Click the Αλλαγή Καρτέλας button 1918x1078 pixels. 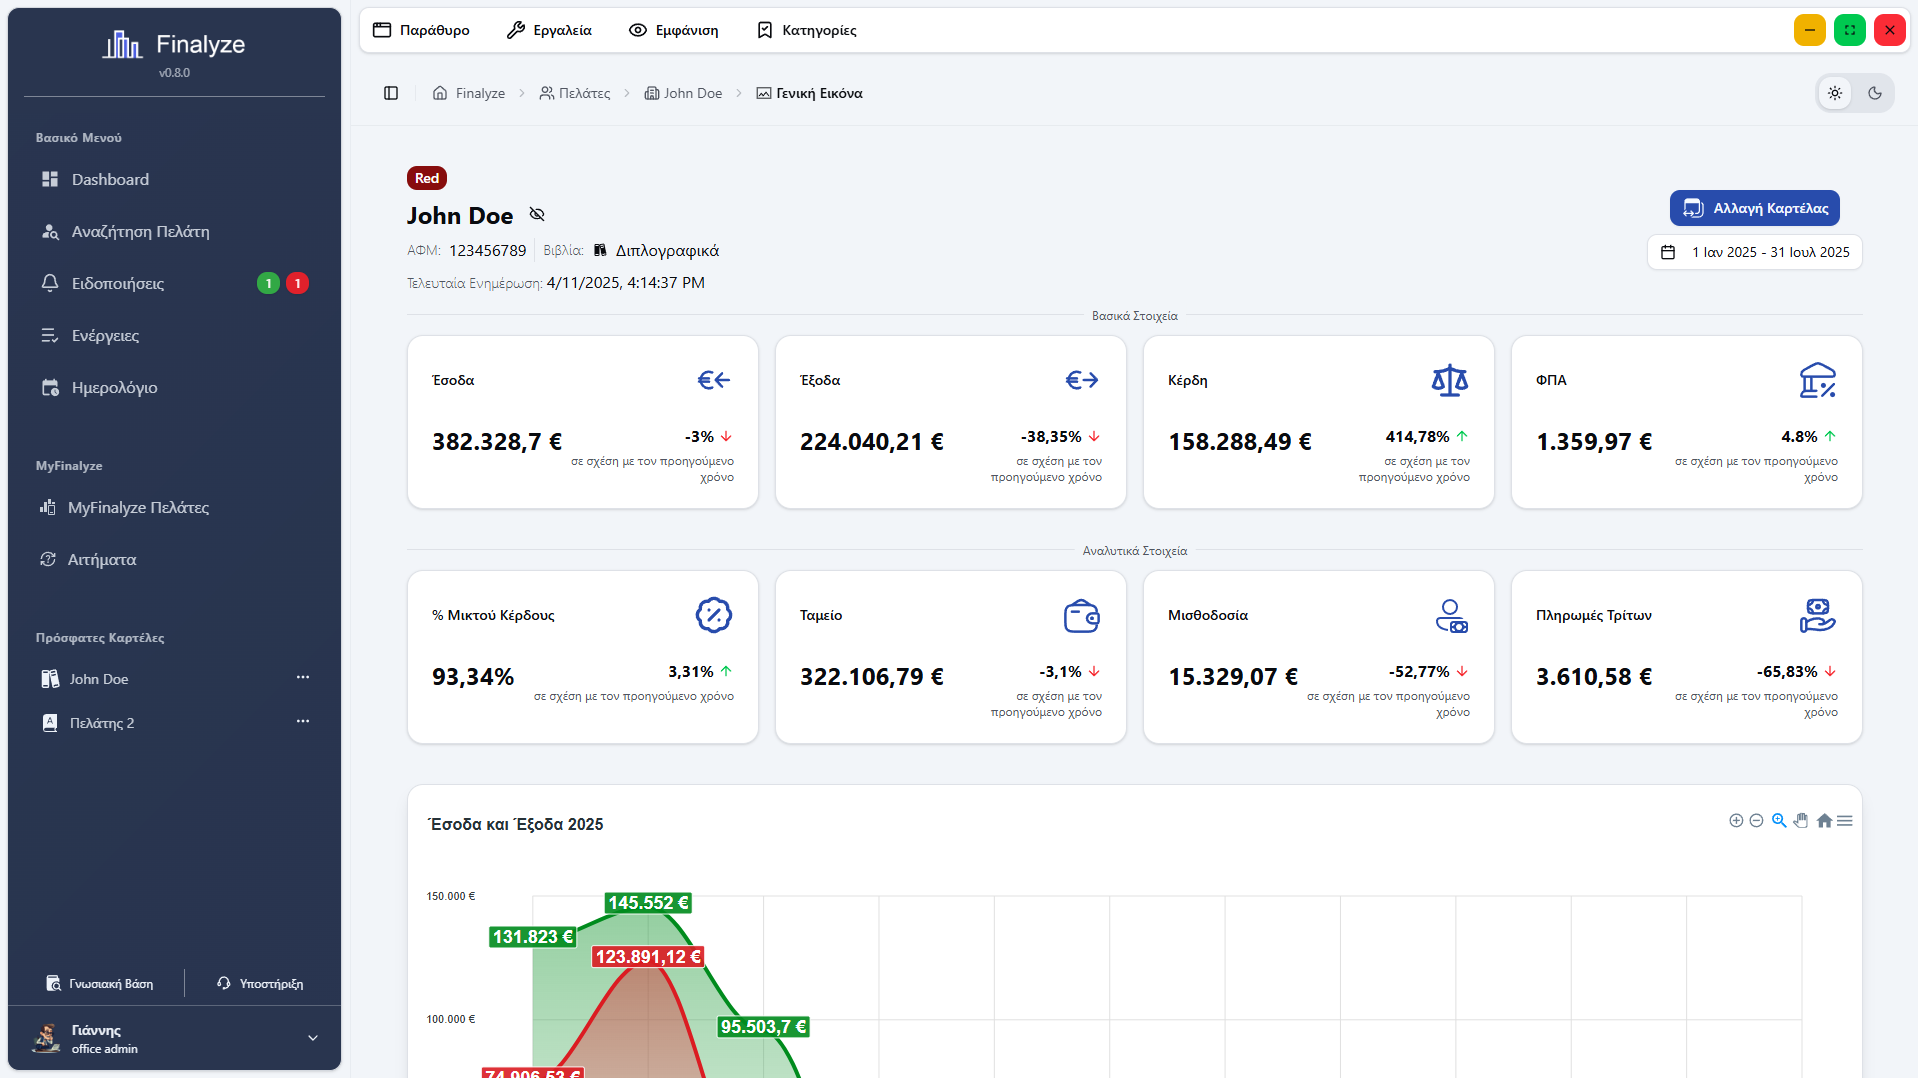[x=1754, y=208]
